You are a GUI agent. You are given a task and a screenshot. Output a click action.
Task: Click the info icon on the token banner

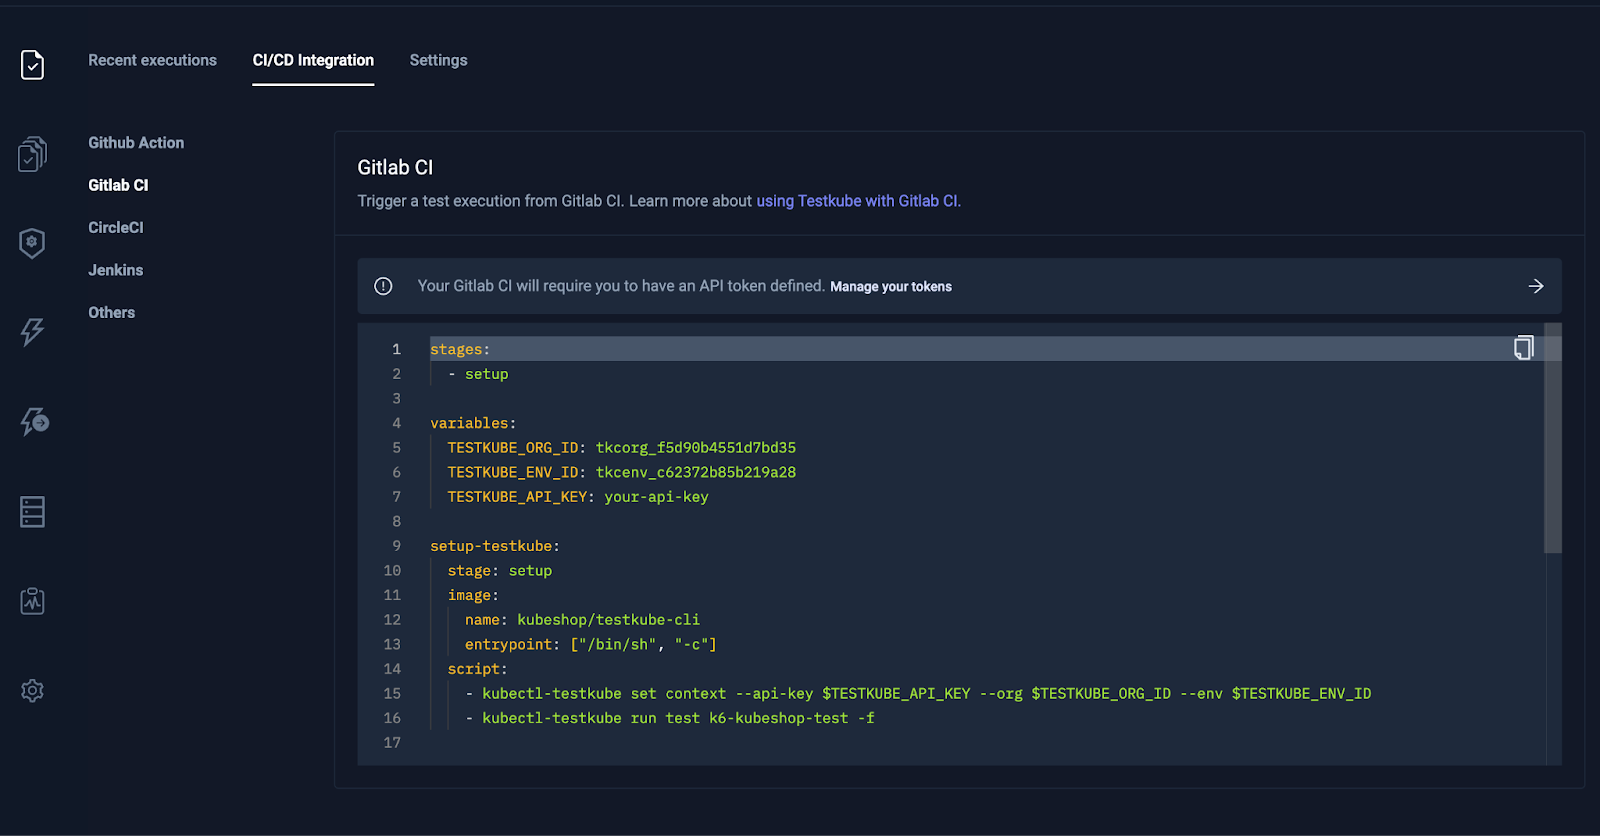point(383,286)
